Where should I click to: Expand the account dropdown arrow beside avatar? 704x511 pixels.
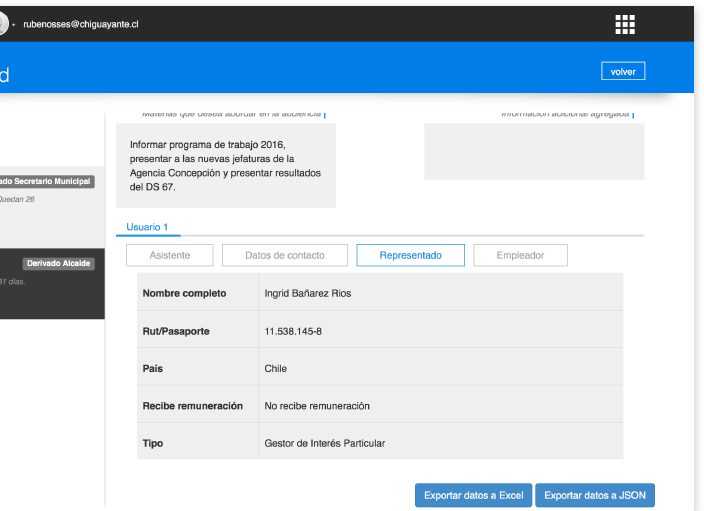tap(14, 25)
